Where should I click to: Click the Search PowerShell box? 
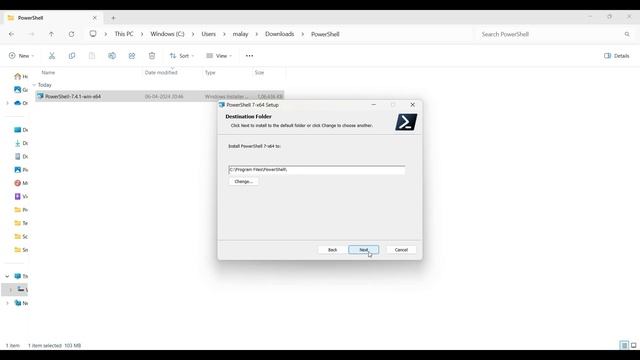point(555,34)
